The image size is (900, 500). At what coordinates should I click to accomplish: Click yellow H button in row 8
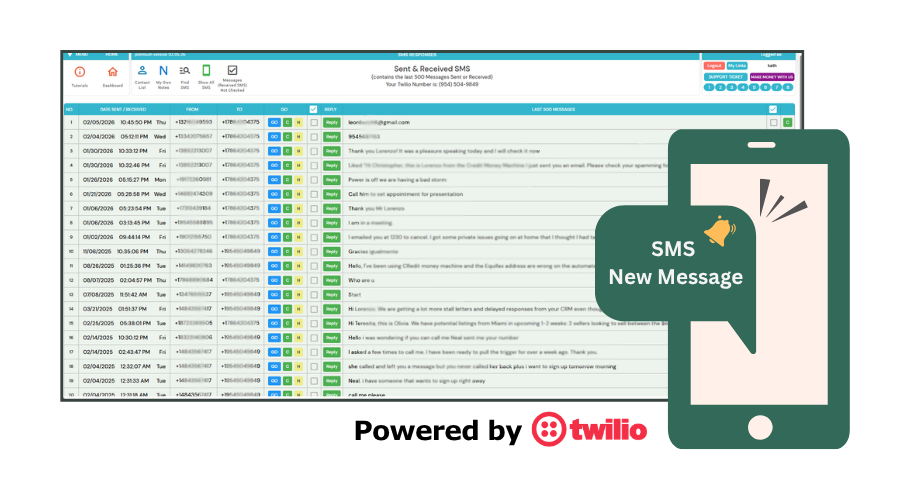point(298,223)
